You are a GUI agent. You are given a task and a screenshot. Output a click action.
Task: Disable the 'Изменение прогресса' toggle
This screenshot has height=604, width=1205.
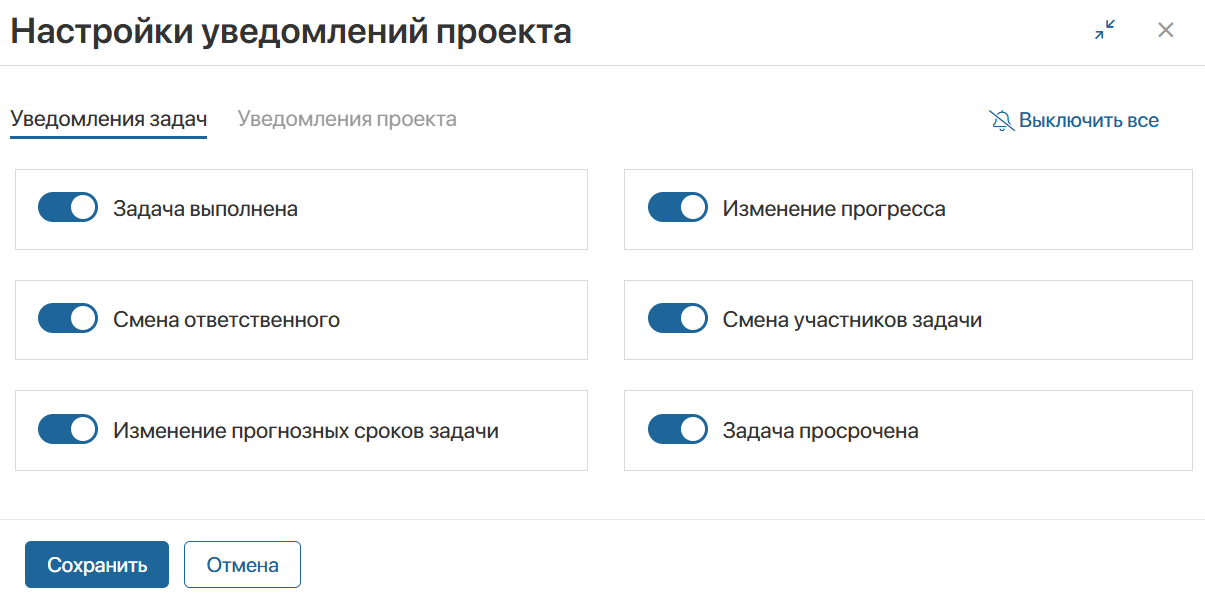click(x=678, y=208)
